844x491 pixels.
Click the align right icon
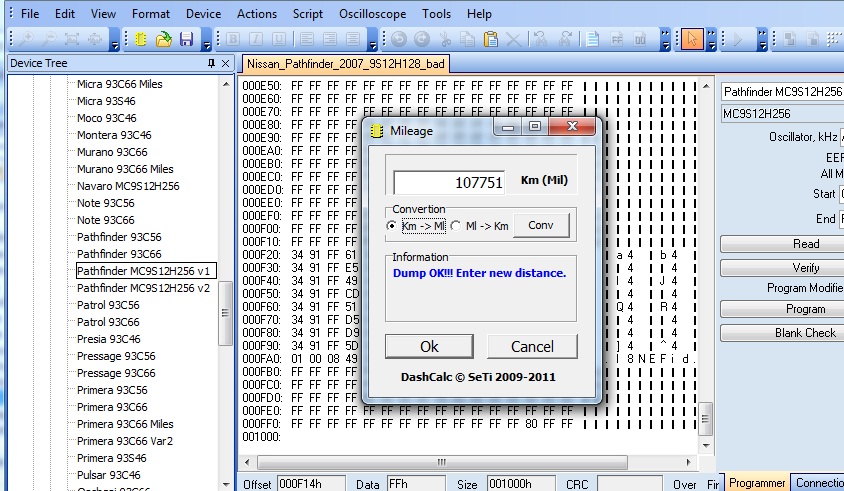(x=330, y=39)
